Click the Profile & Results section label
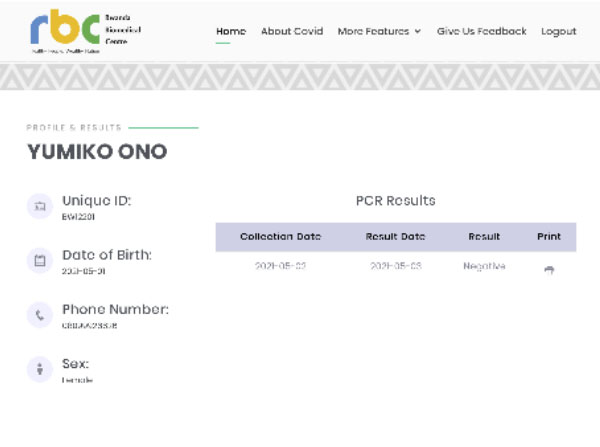Viewport: 600px width, 447px height. click(74, 127)
